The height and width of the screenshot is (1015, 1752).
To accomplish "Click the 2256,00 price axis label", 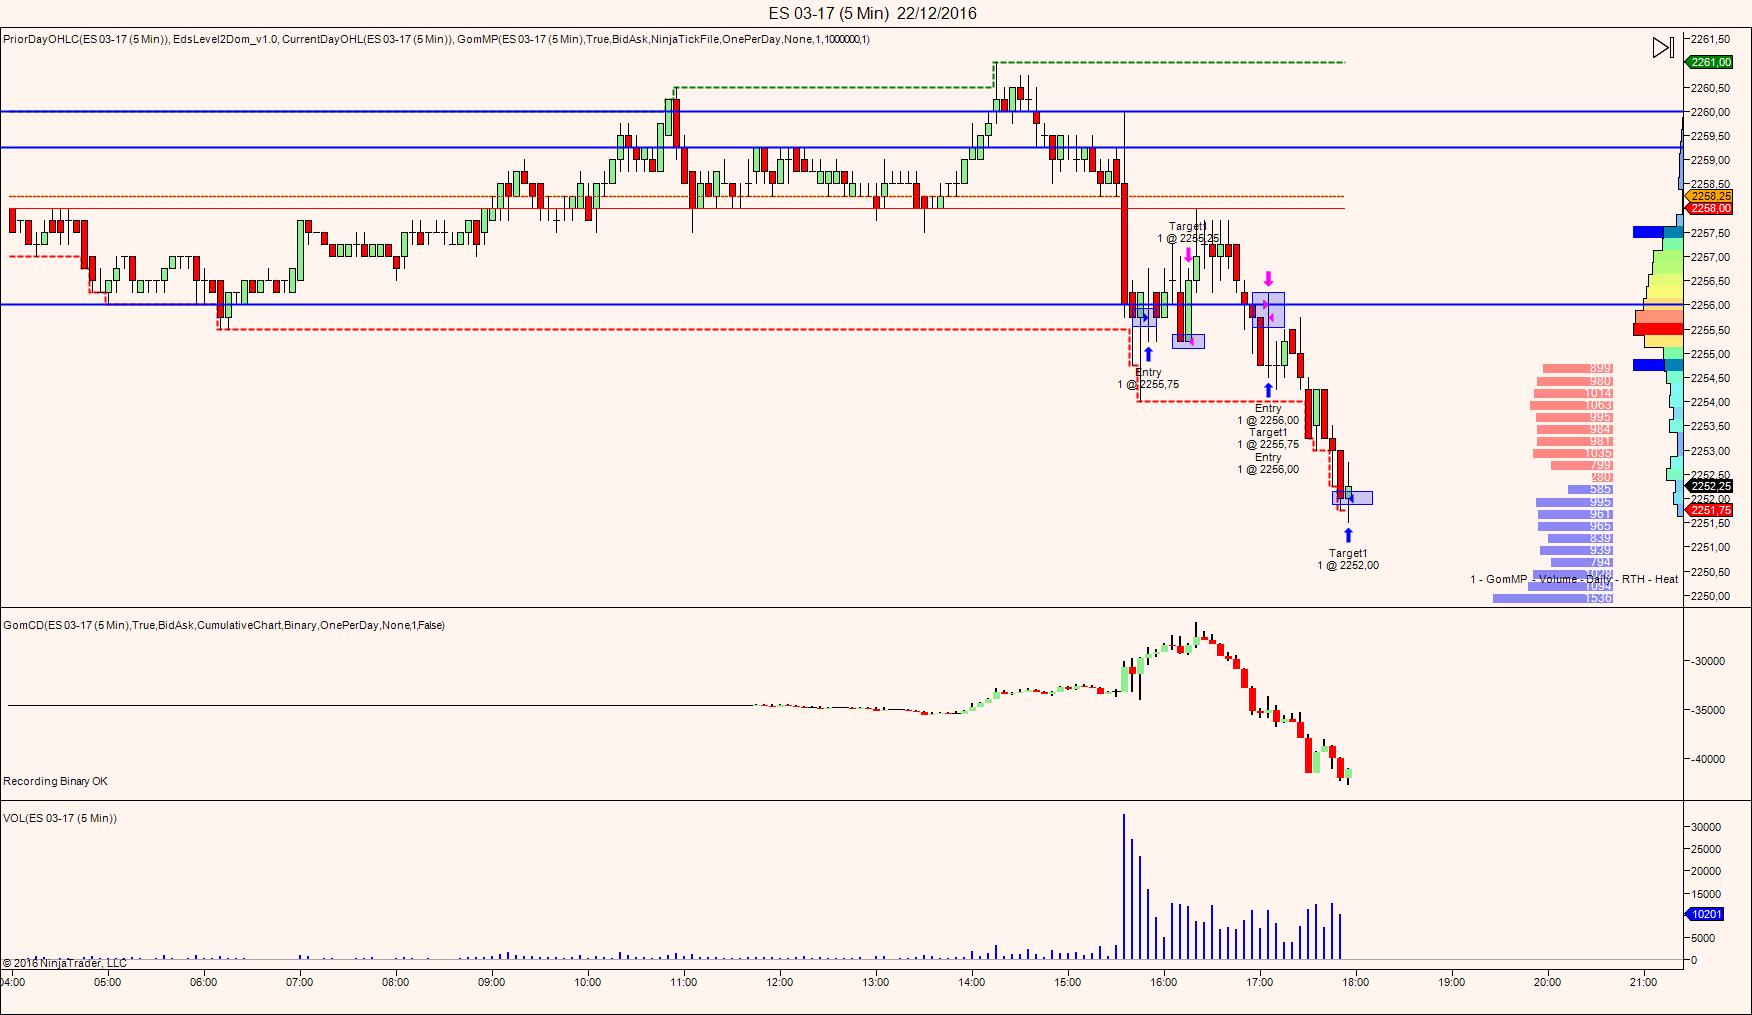I will [1710, 305].
